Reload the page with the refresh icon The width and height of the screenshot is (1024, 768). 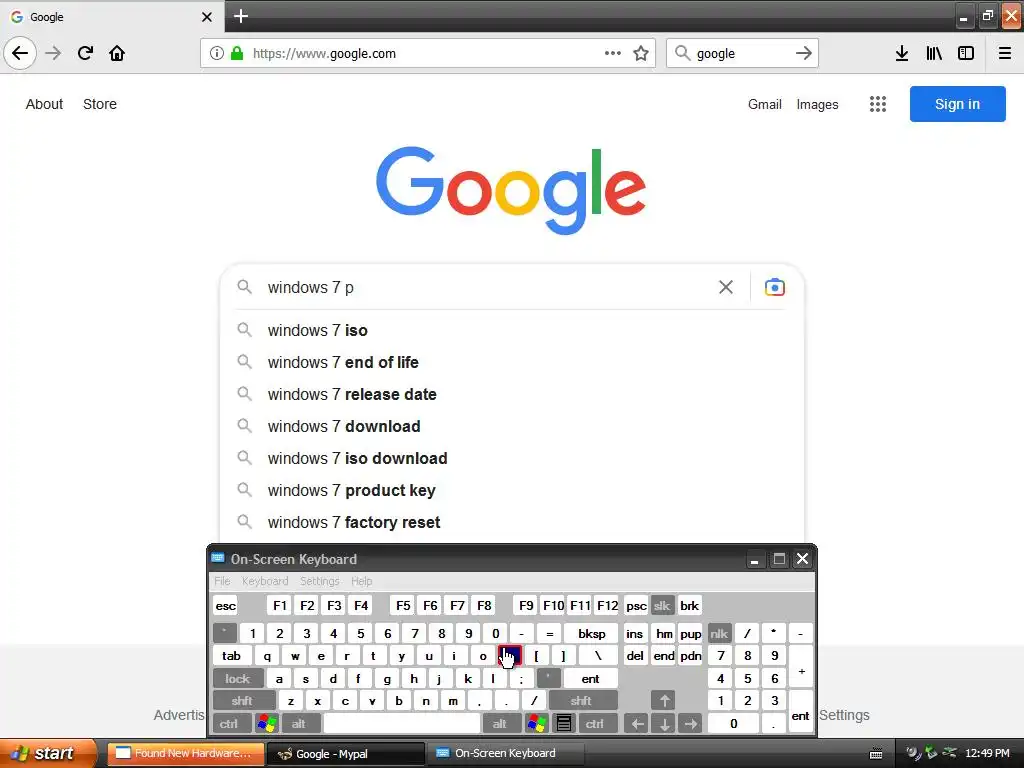click(85, 53)
